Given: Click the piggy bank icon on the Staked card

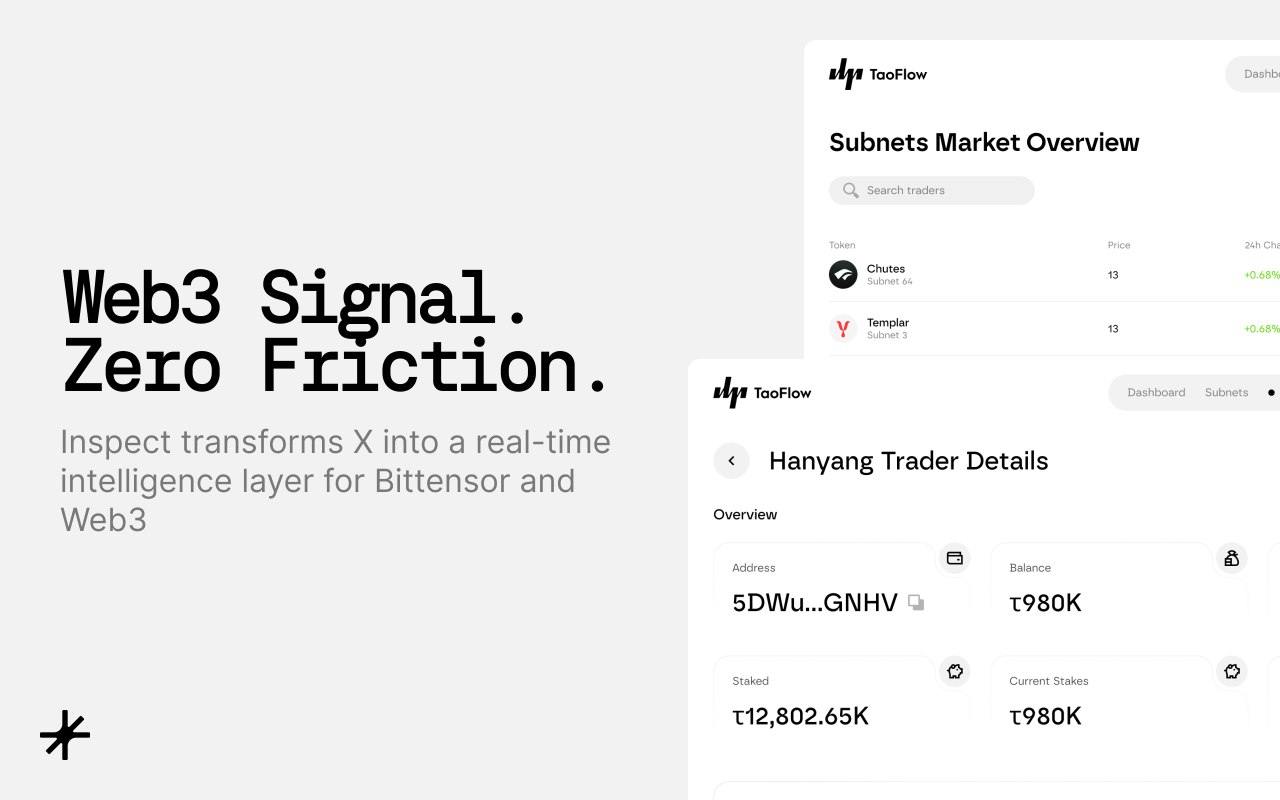Looking at the screenshot, I should coord(954,671).
